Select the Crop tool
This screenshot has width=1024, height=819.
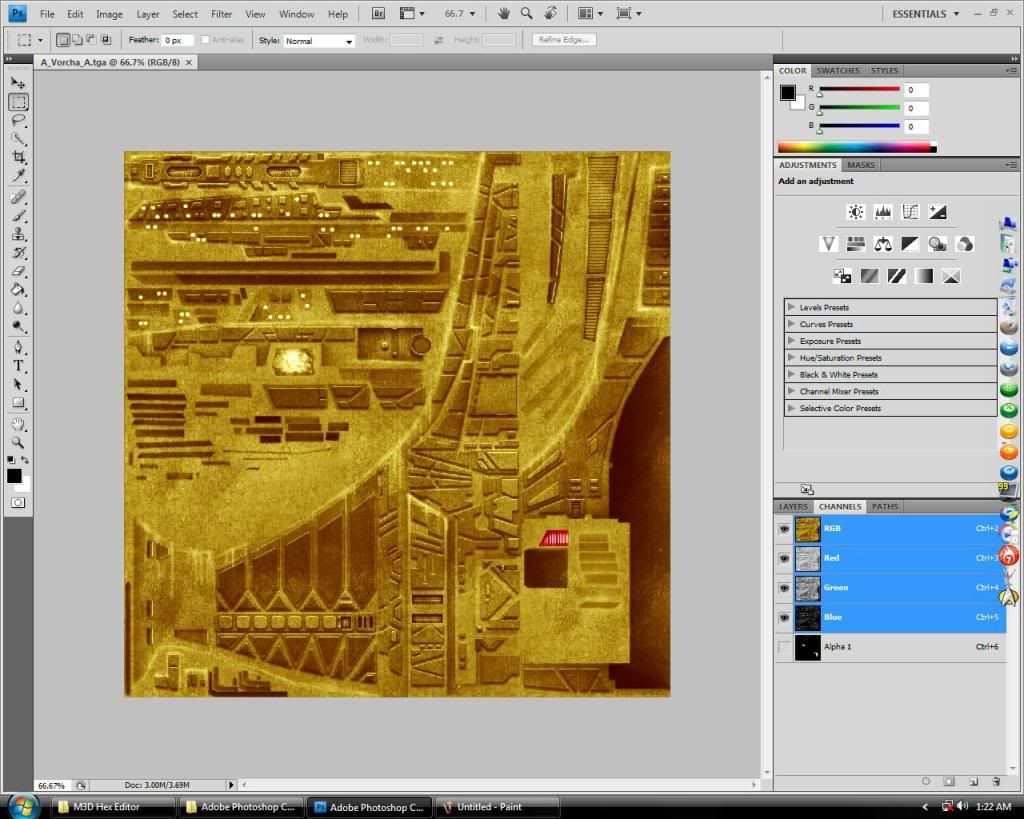pyautogui.click(x=18, y=157)
